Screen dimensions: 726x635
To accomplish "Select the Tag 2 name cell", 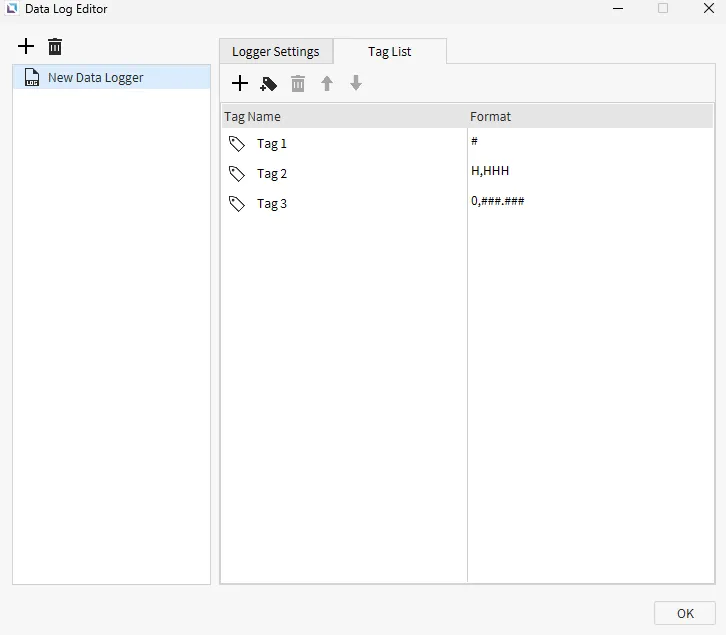I will pyautogui.click(x=272, y=174).
